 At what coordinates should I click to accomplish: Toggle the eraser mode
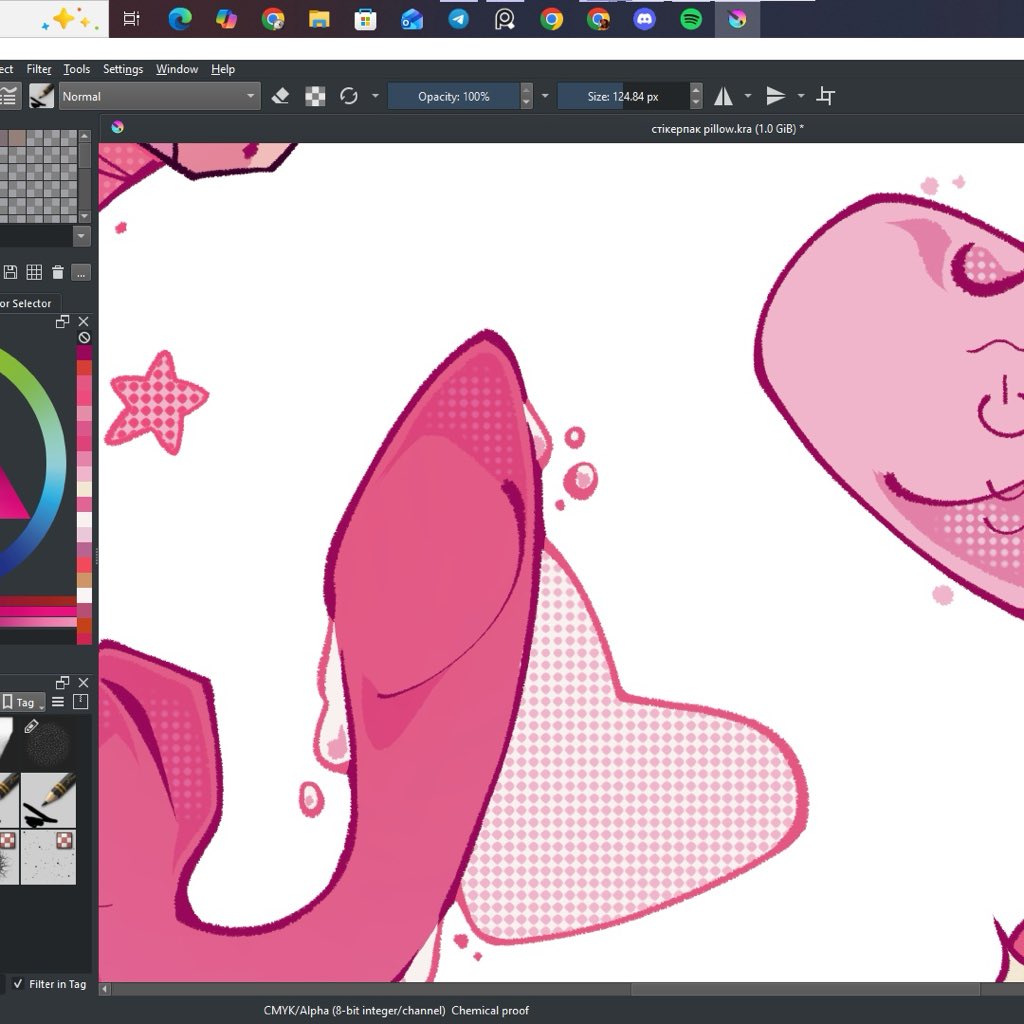point(280,97)
